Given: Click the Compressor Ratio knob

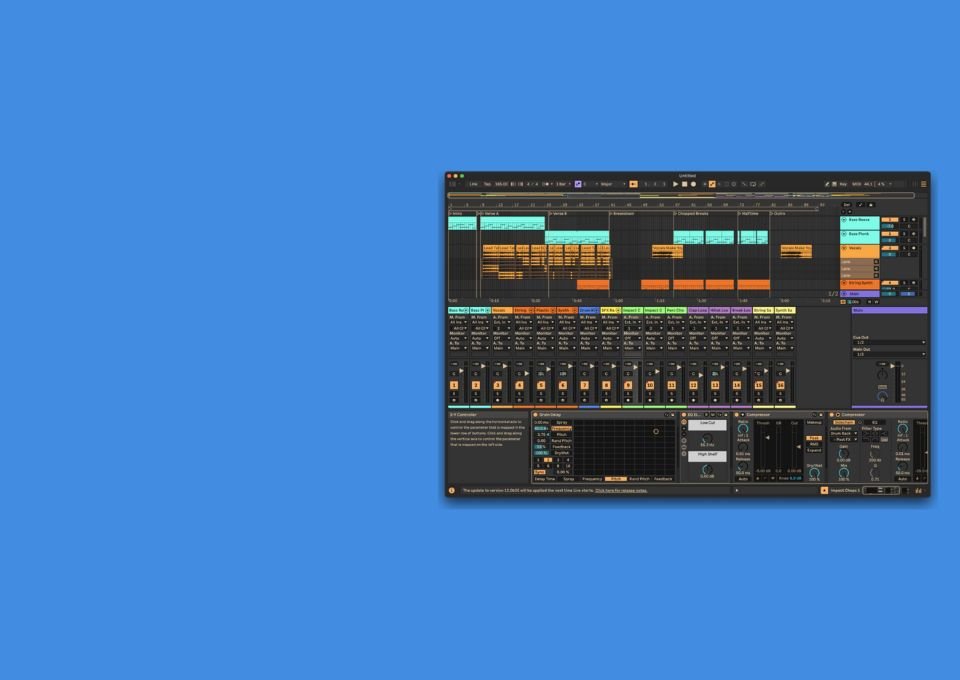Looking at the screenshot, I should coord(743,426).
